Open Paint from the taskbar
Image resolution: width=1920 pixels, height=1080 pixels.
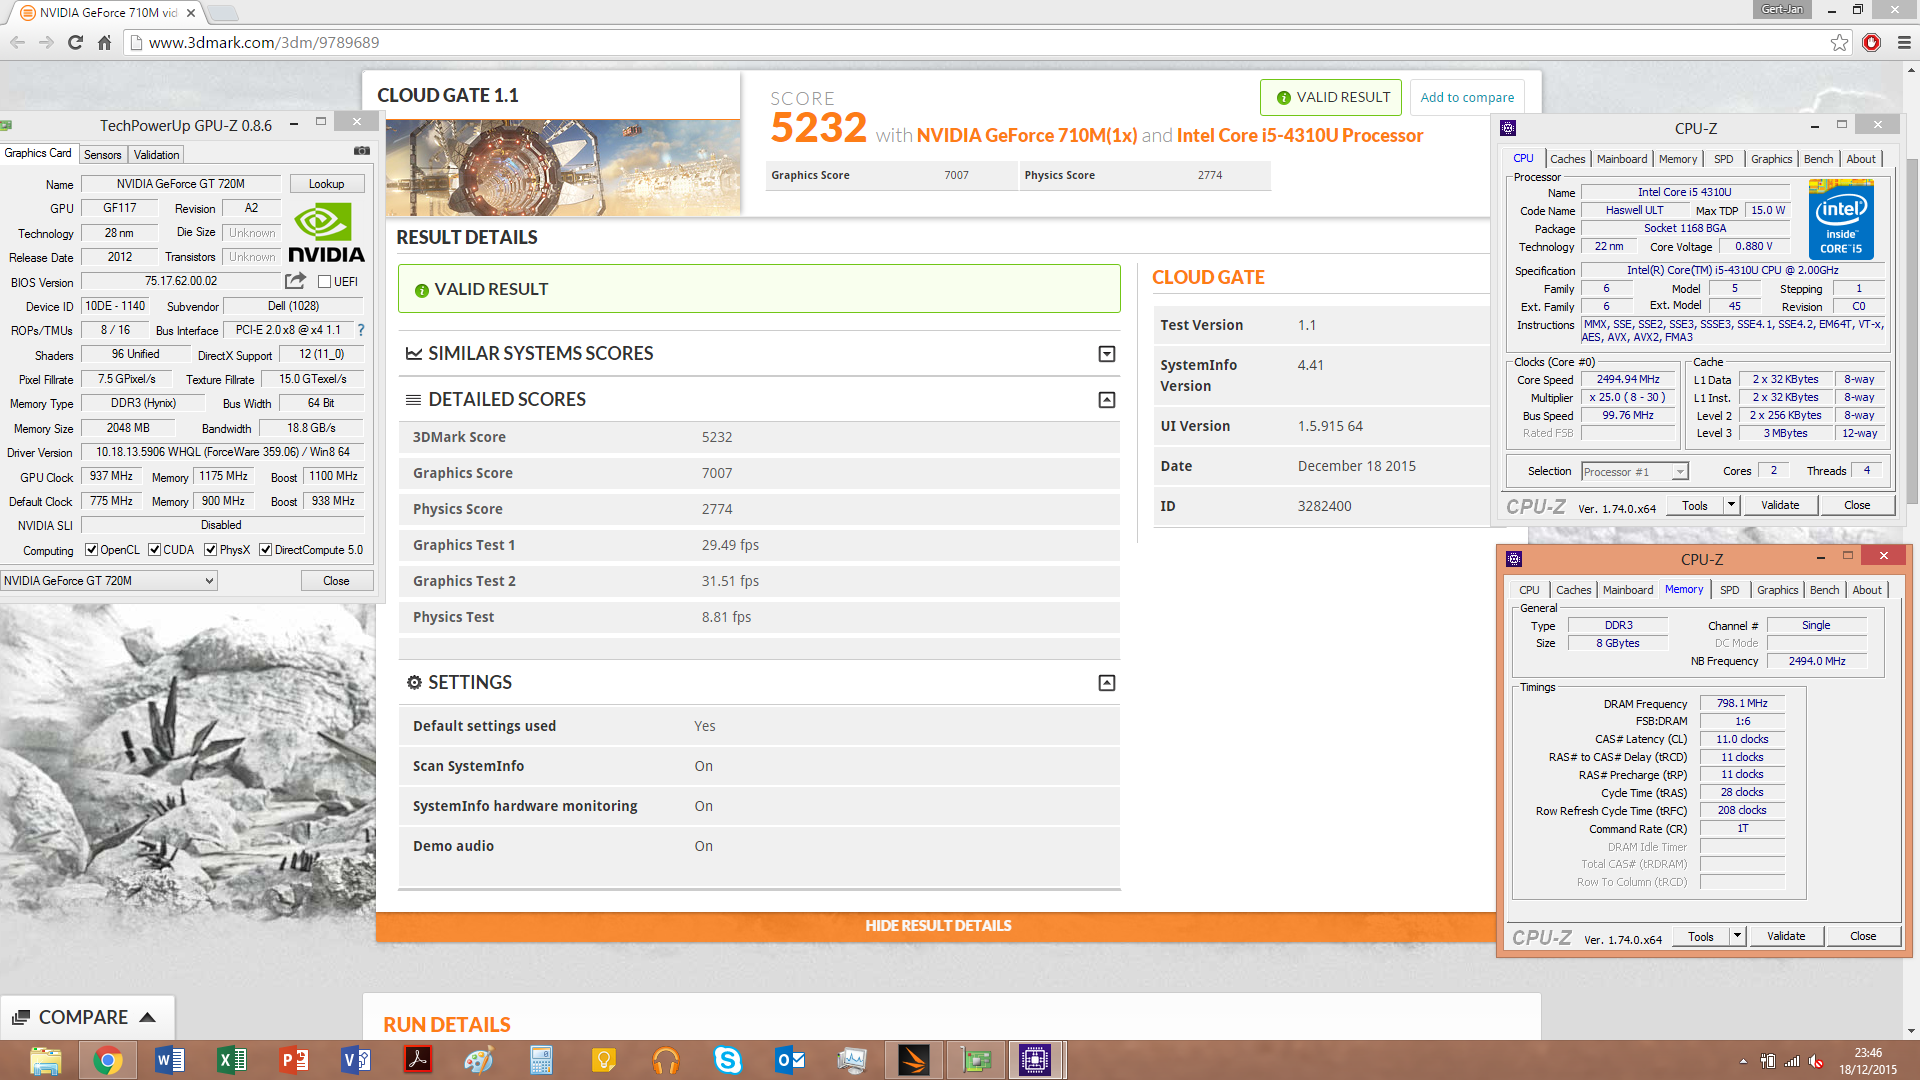479,1060
